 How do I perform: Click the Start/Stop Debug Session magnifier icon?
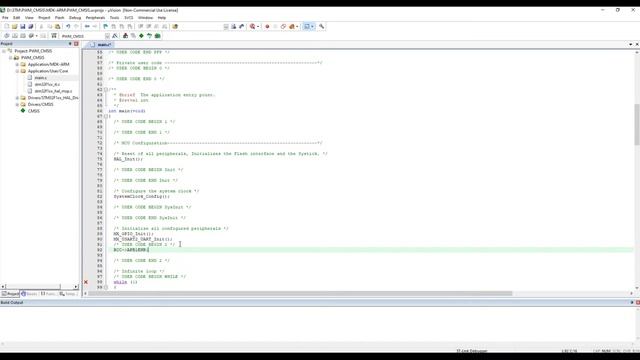click(x=252, y=27)
